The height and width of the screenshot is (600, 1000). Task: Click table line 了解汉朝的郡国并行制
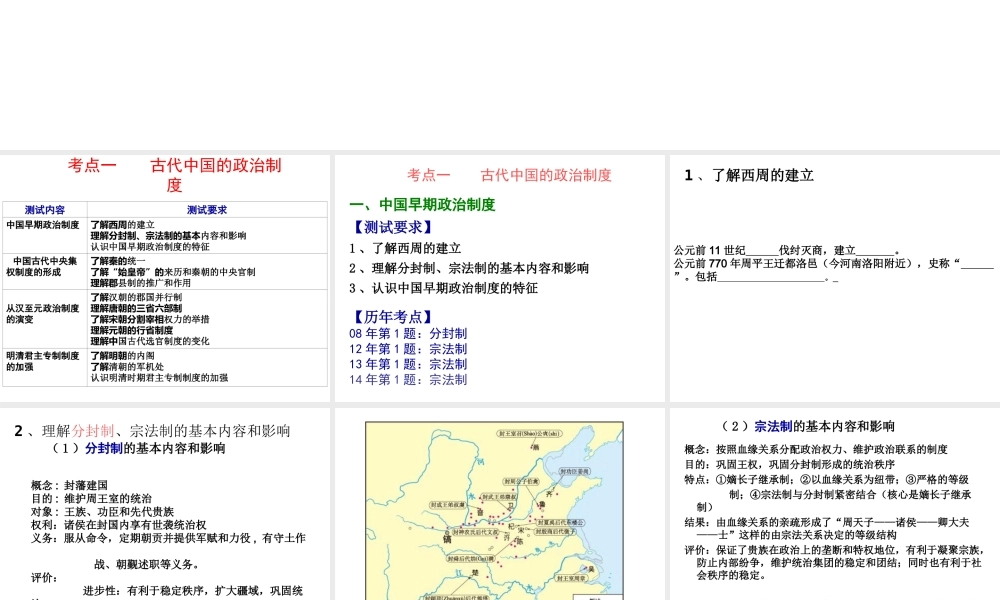tap(136, 297)
